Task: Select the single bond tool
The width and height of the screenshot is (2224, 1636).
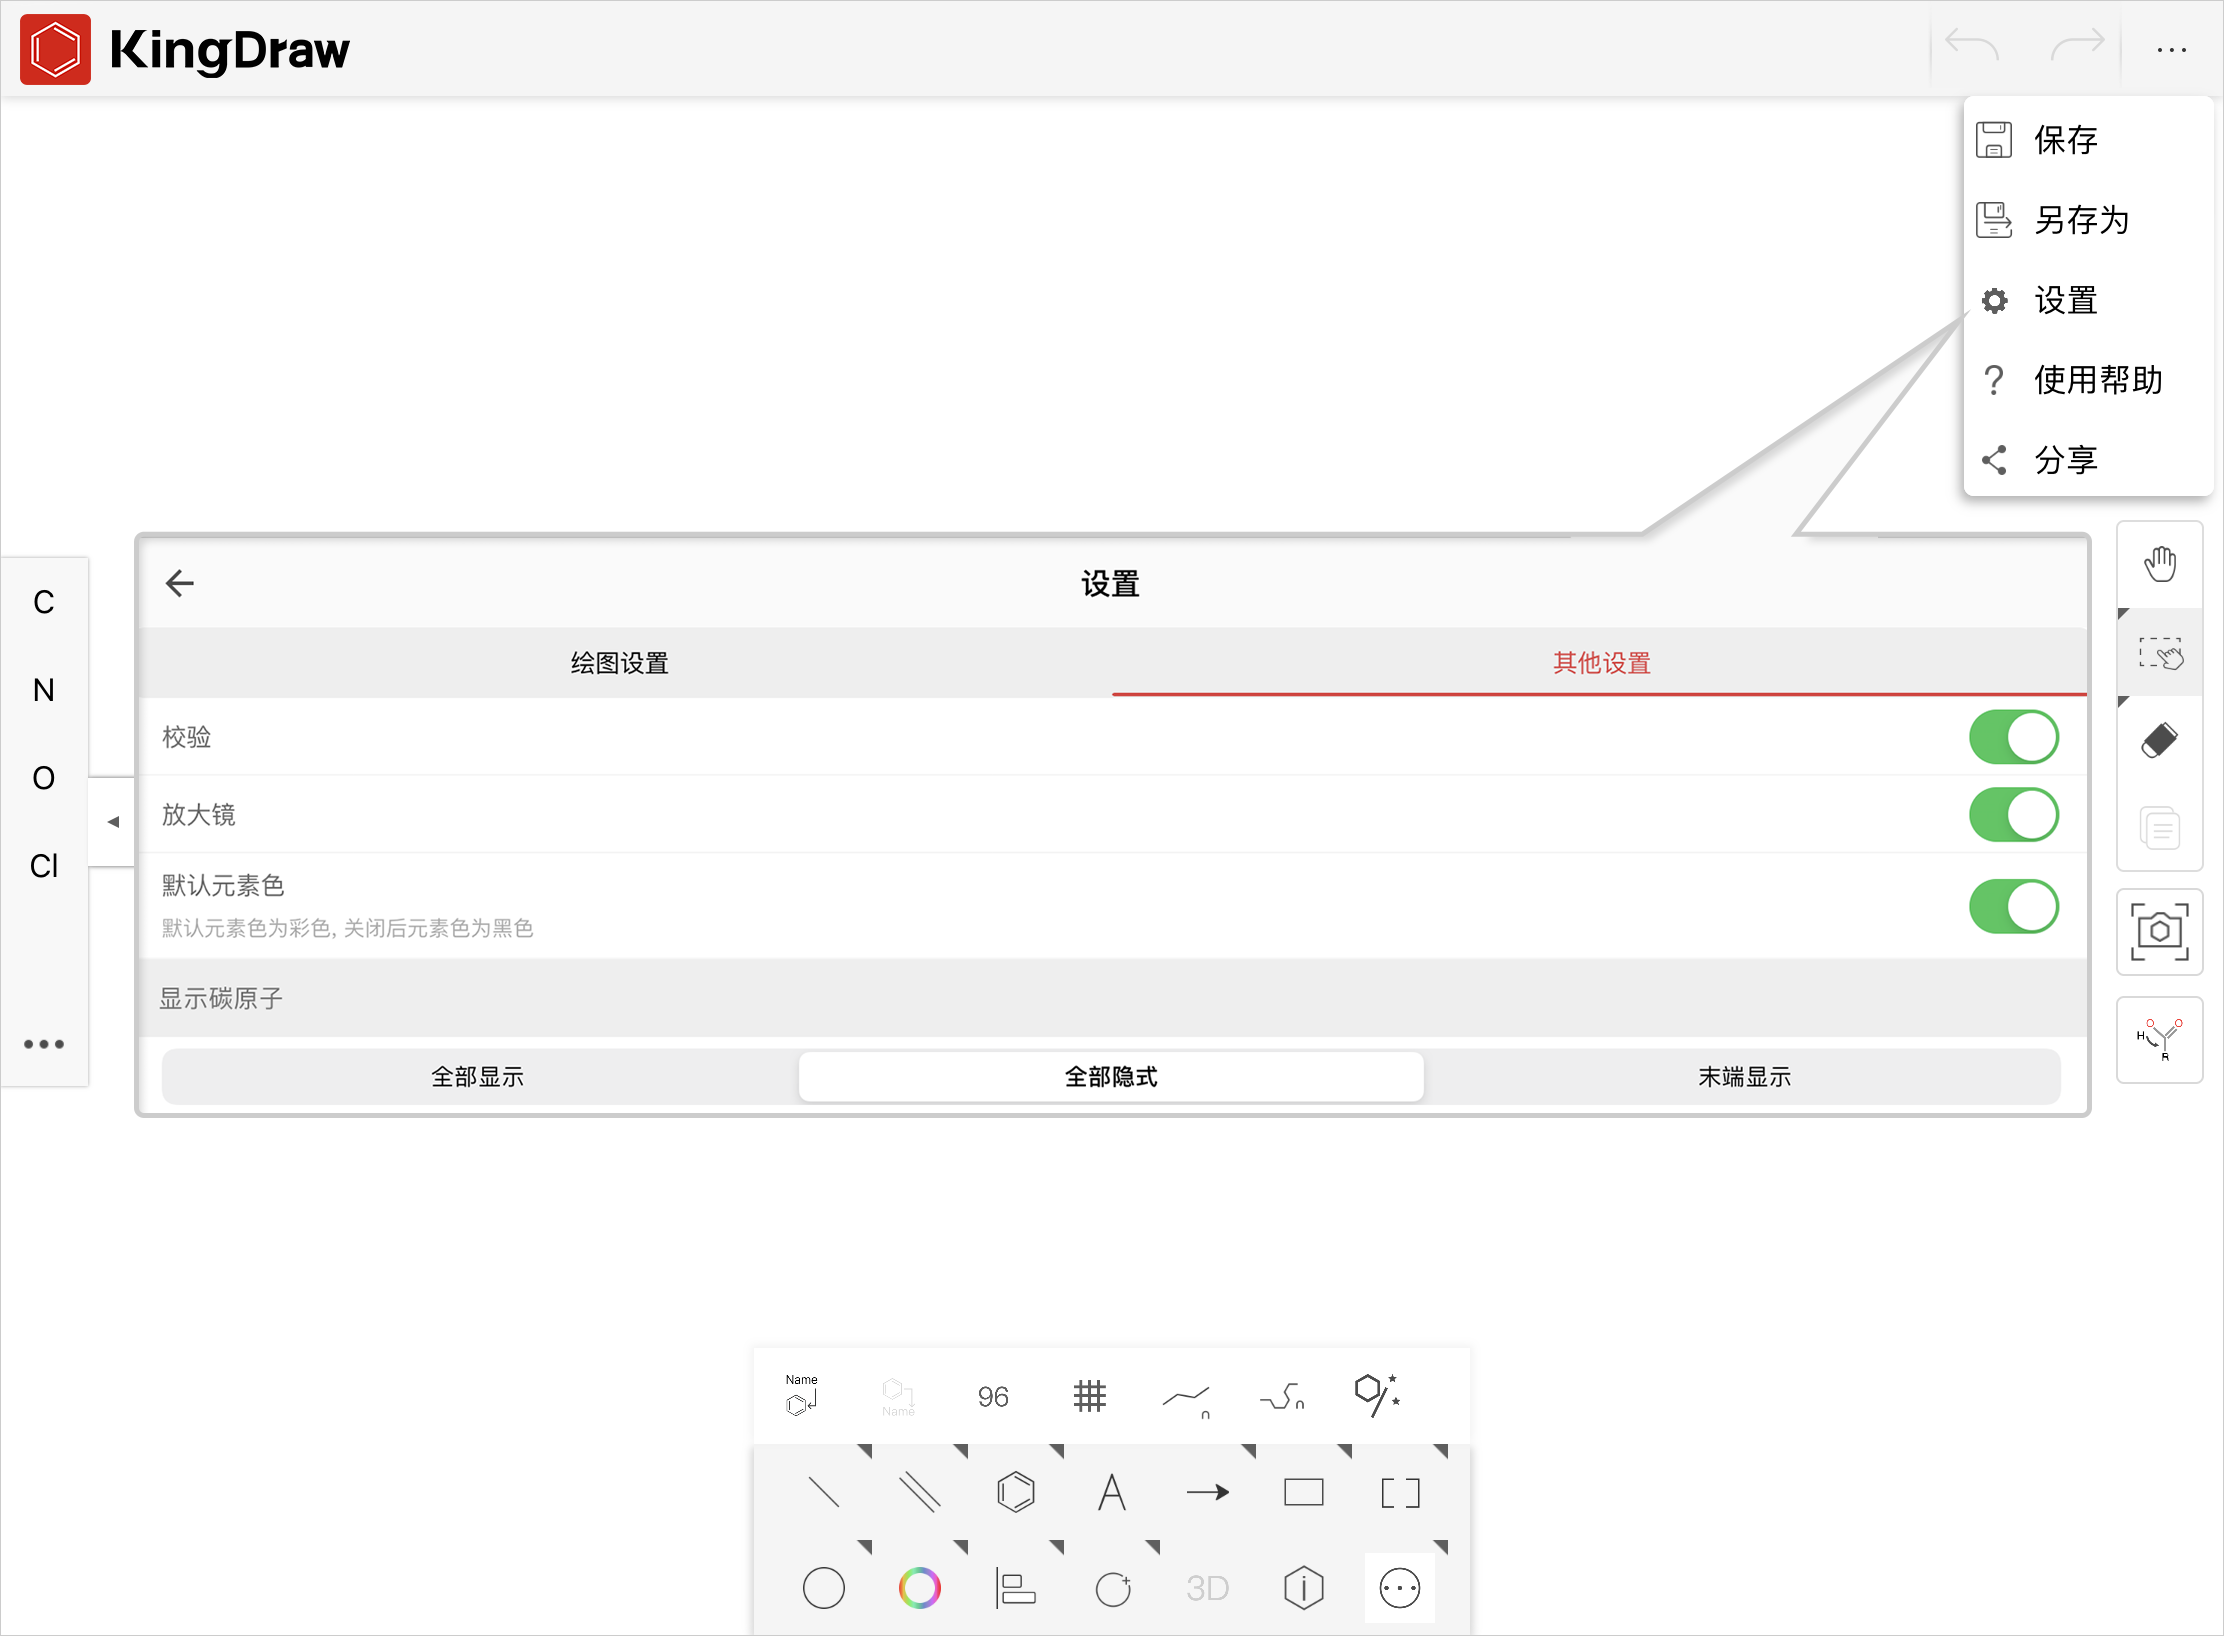Action: (824, 1491)
